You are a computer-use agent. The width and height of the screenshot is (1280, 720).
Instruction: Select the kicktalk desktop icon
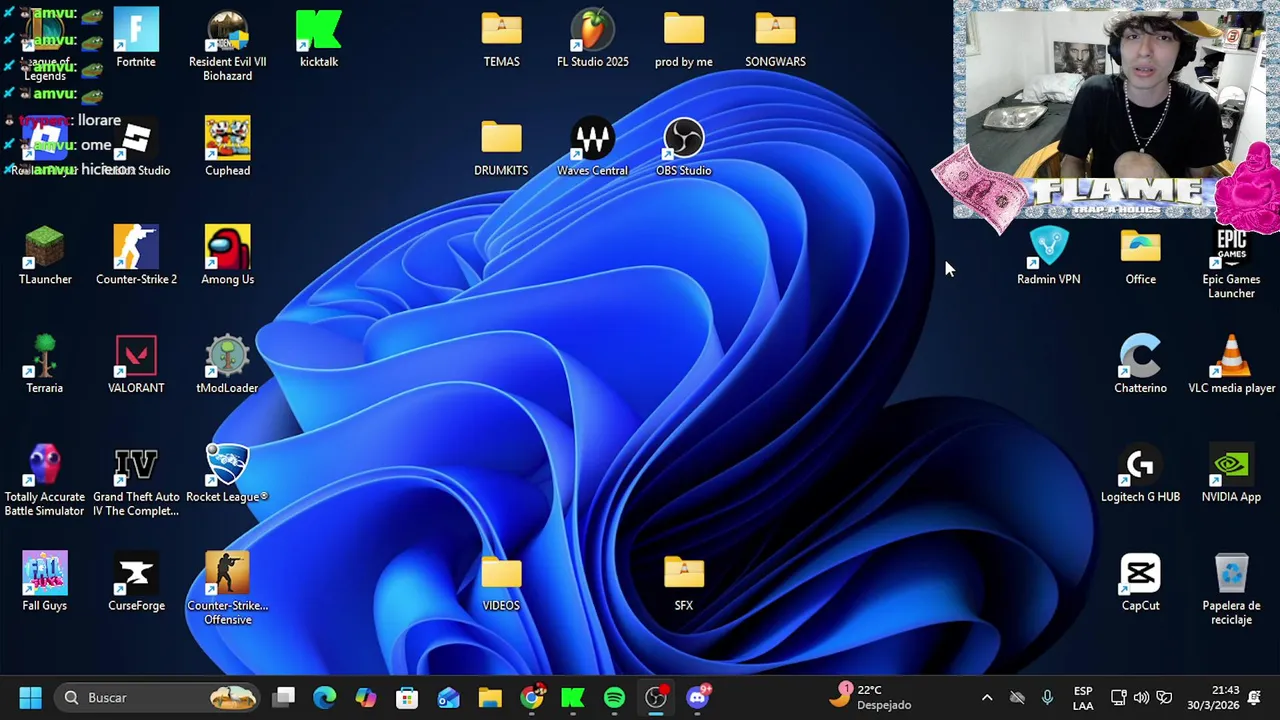tap(319, 39)
